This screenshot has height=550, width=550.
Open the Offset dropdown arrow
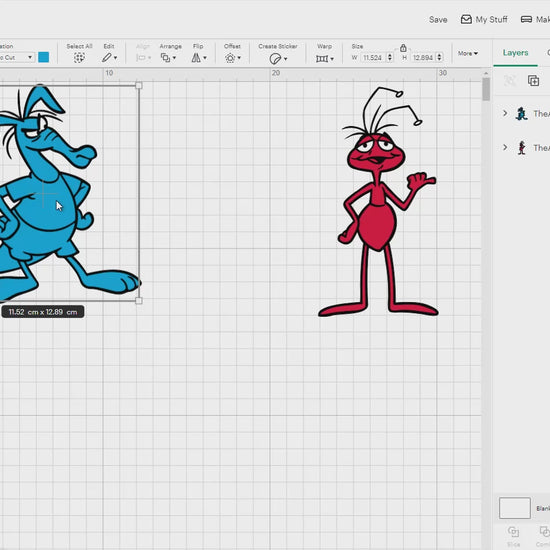coord(239,58)
